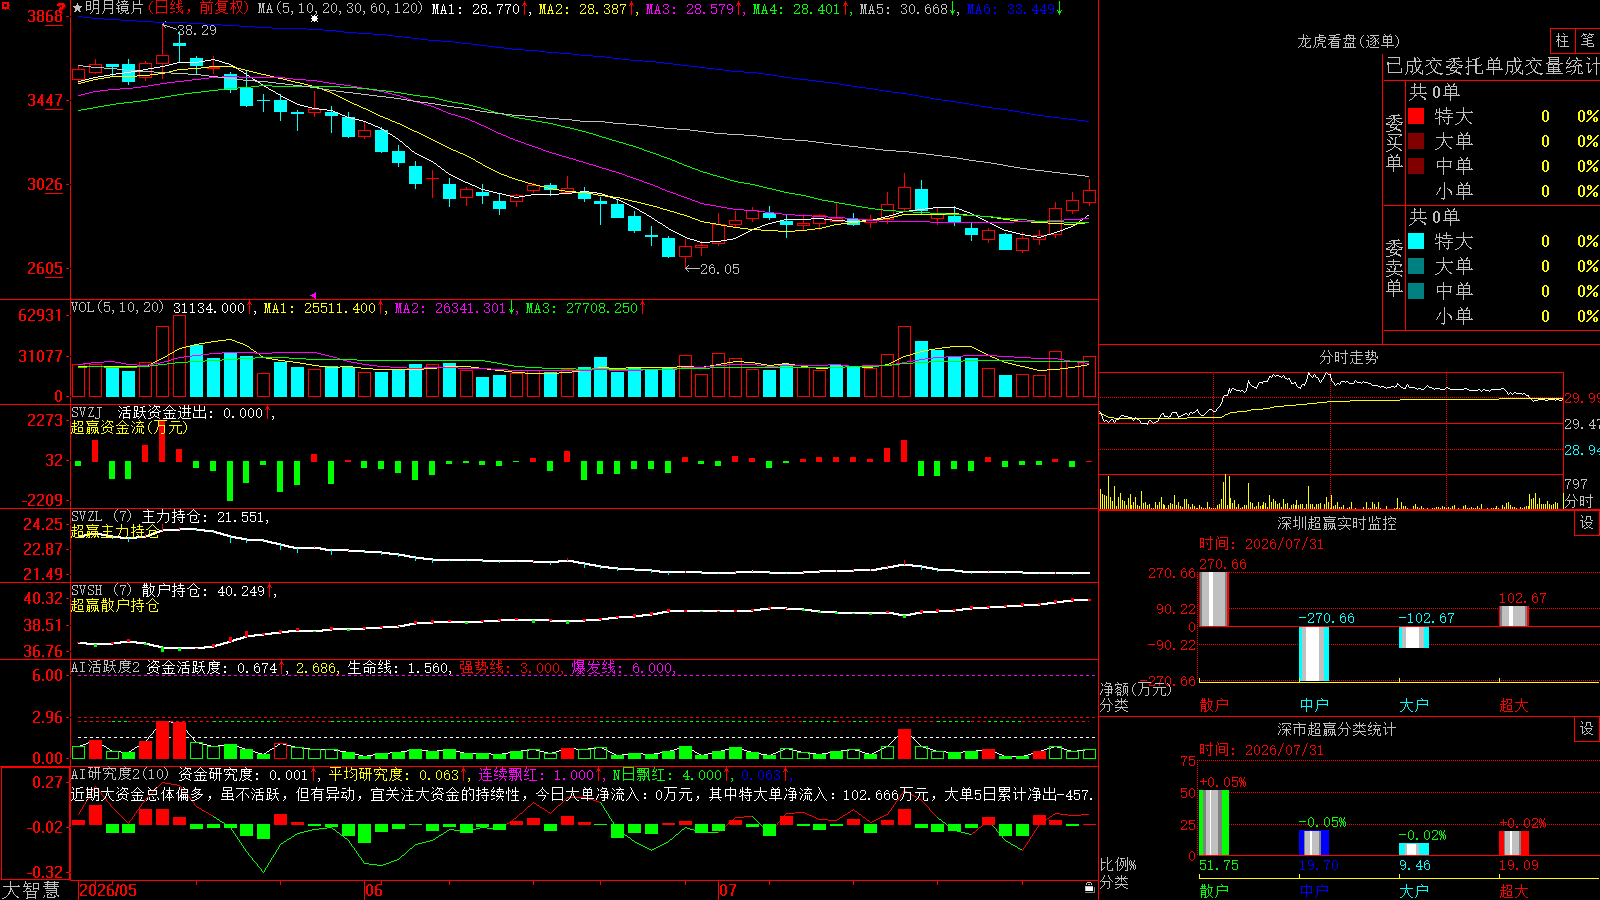The image size is (1600, 900).
Task: Click the magenta arrow marker below the K-line chart
Action: pos(313,295)
